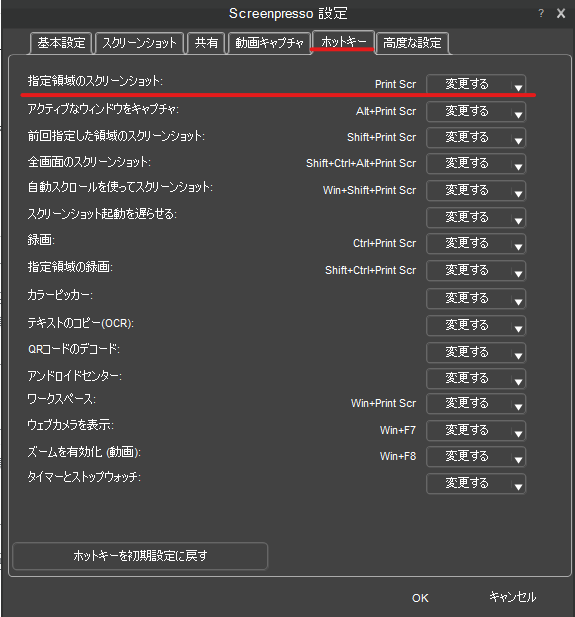Go to the 高度な設定 tab
Image resolution: width=575 pixels, height=617 pixels.
point(412,43)
